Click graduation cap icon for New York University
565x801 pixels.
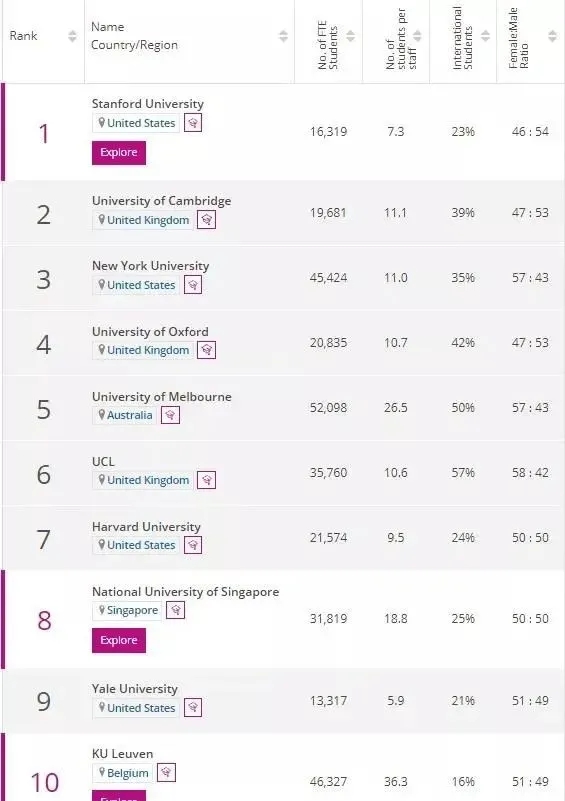(193, 285)
